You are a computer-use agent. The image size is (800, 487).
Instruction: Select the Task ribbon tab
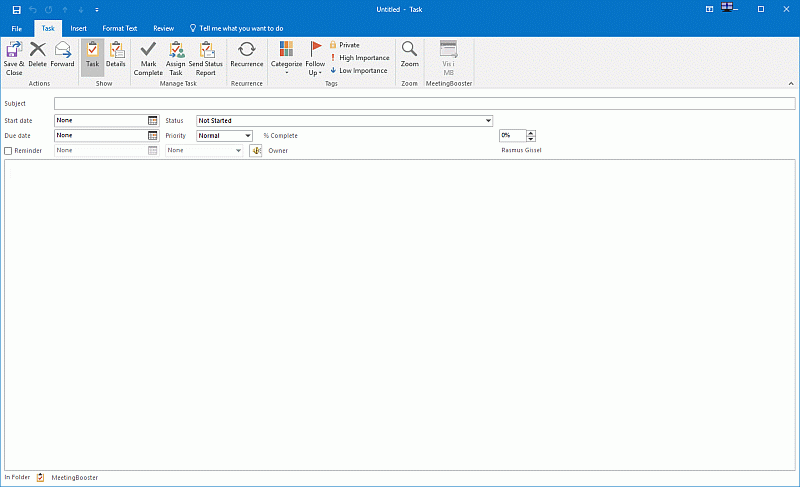48,29
